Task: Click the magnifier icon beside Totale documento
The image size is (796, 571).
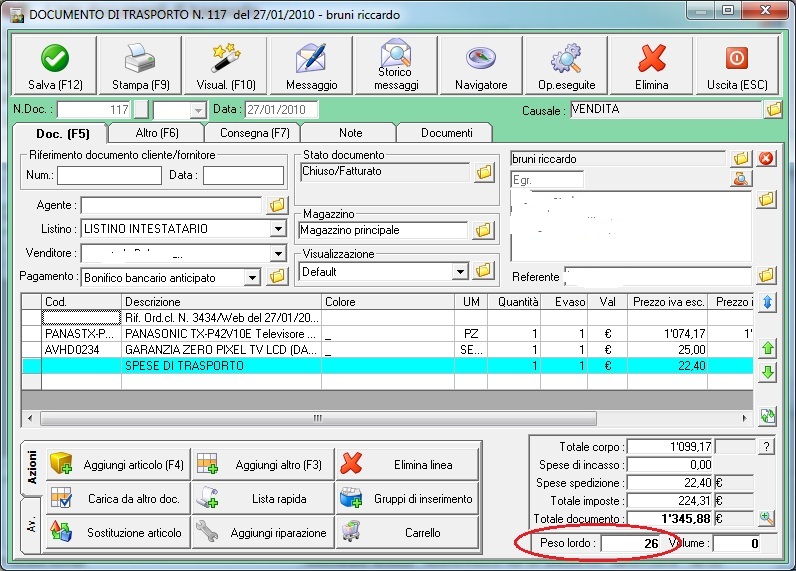Action: (x=767, y=518)
